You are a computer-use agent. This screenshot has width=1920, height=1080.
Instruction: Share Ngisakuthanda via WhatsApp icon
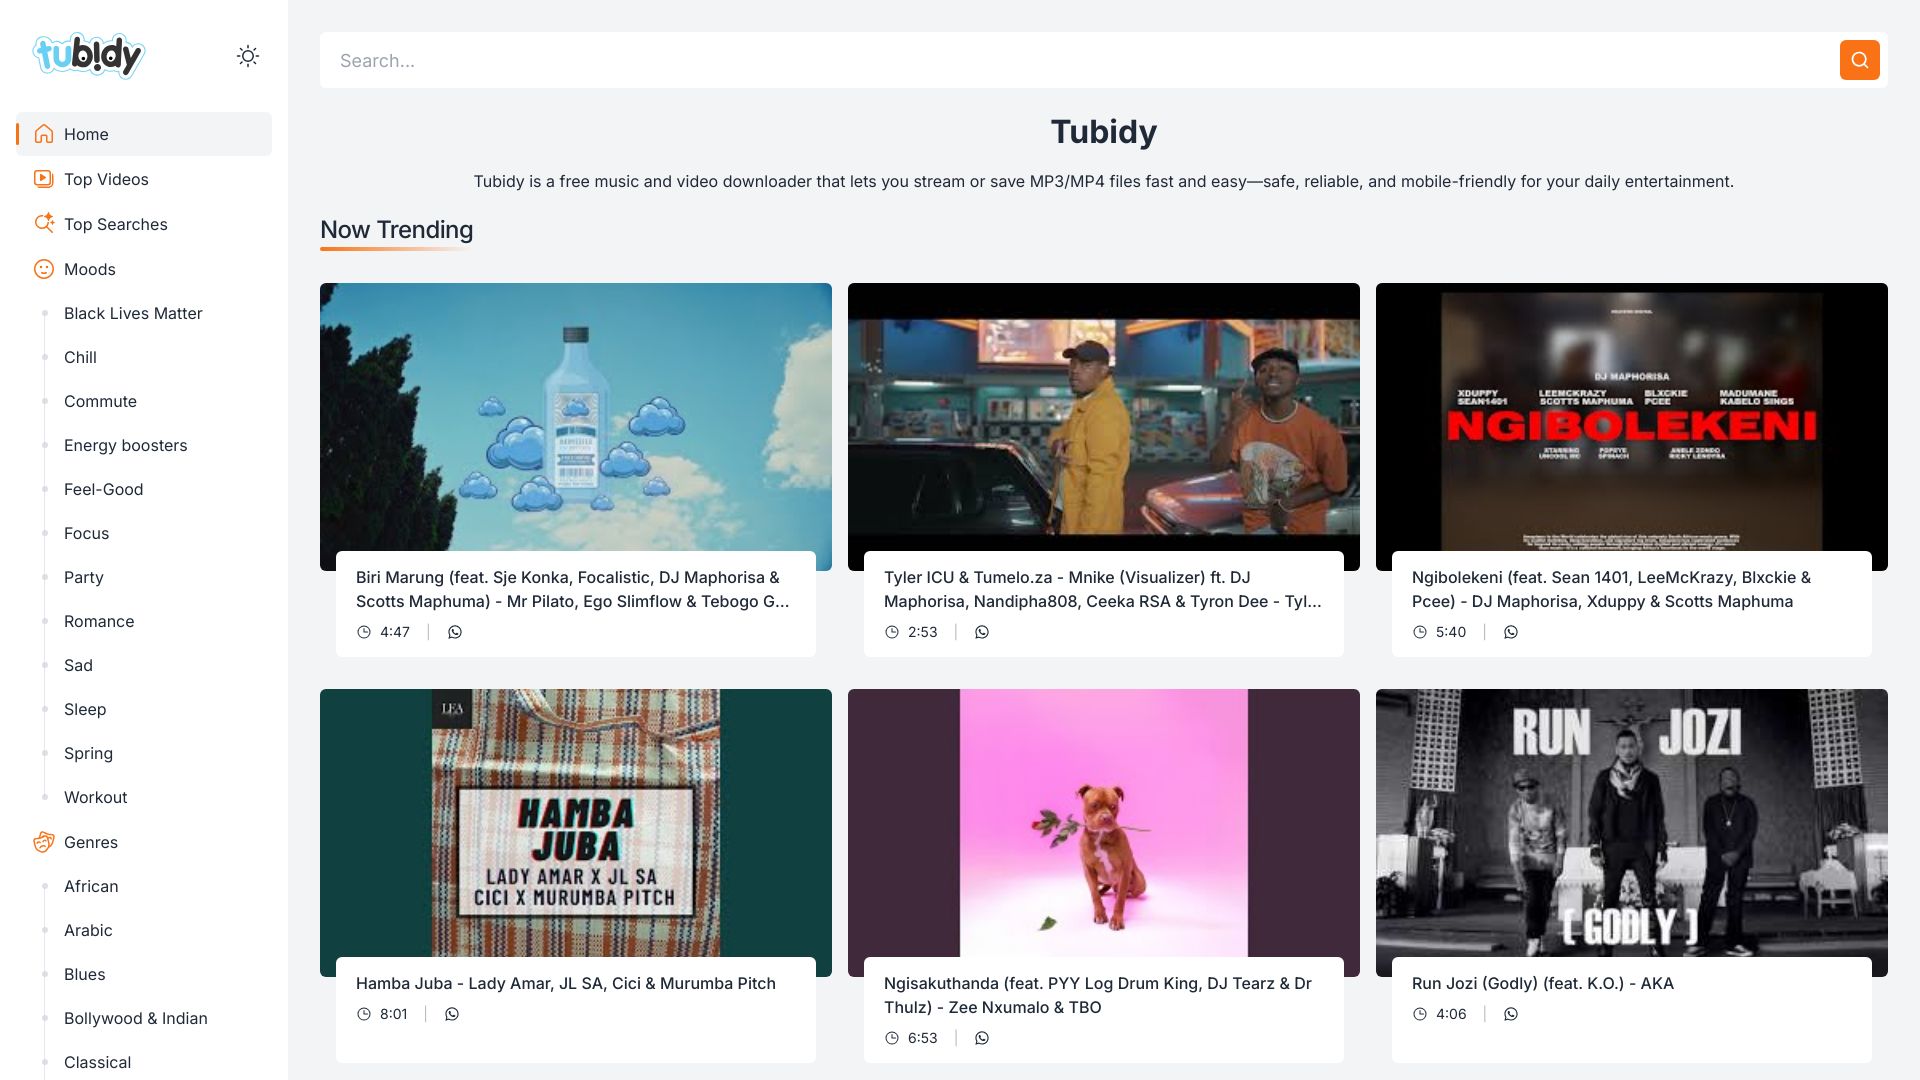tap(982, 1038)
